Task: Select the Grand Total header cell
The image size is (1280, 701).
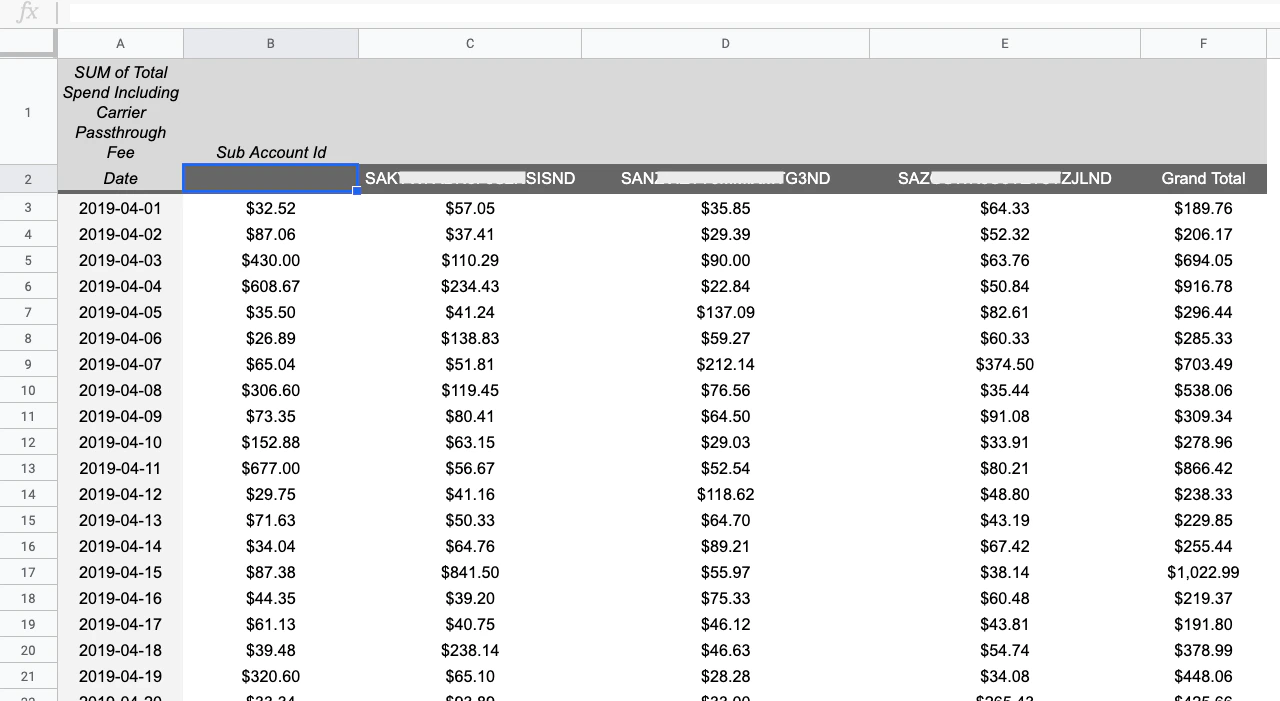Action: click(1203, 178)
